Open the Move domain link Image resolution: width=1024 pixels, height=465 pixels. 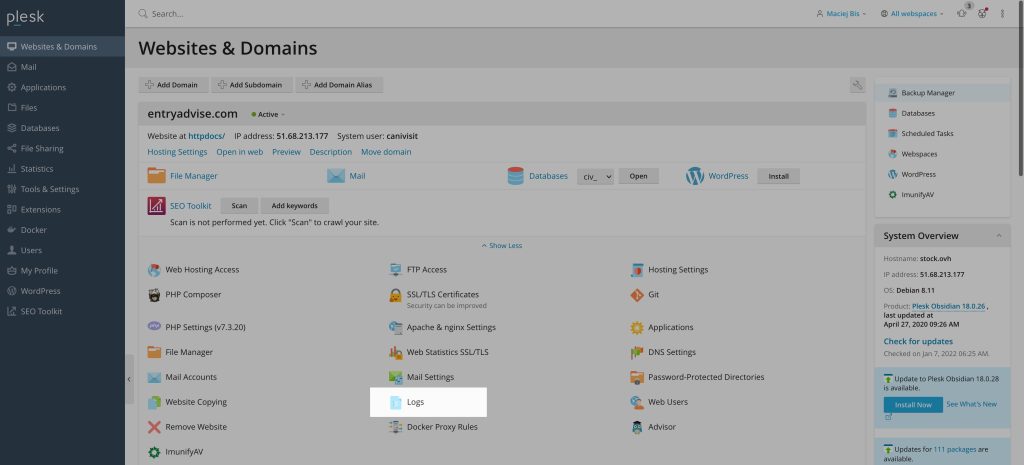[x=386, y=152]
